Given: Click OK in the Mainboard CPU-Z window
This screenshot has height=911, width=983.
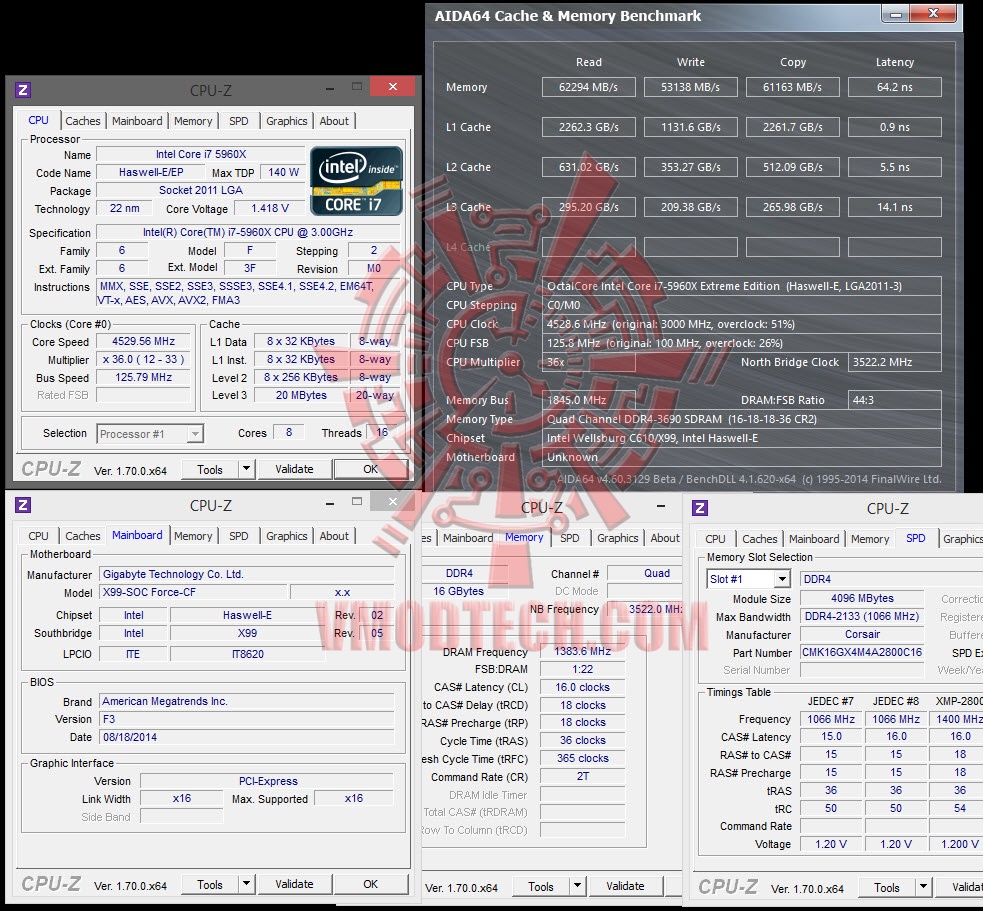Looking at the screenshot, I should pyautogui.click(x=371, y=884).
